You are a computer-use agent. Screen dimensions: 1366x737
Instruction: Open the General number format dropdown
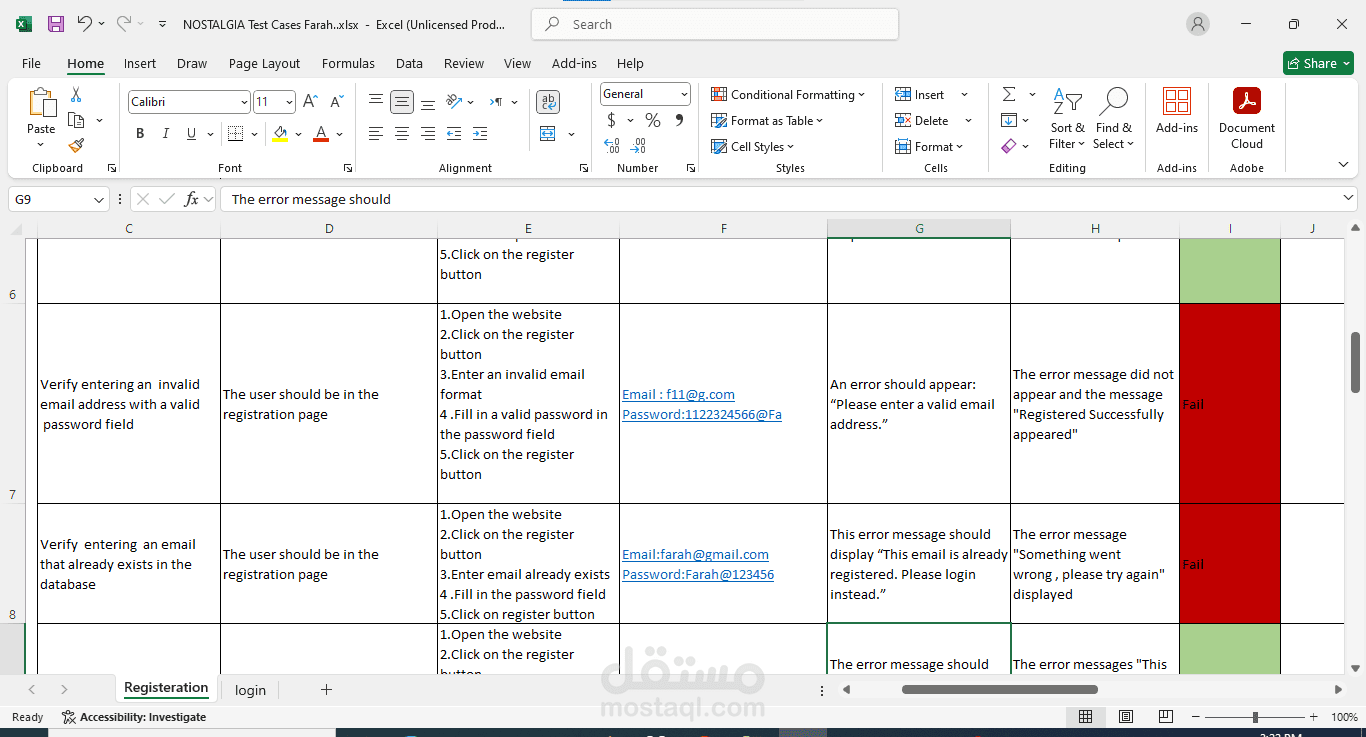[x=684, y=94]
